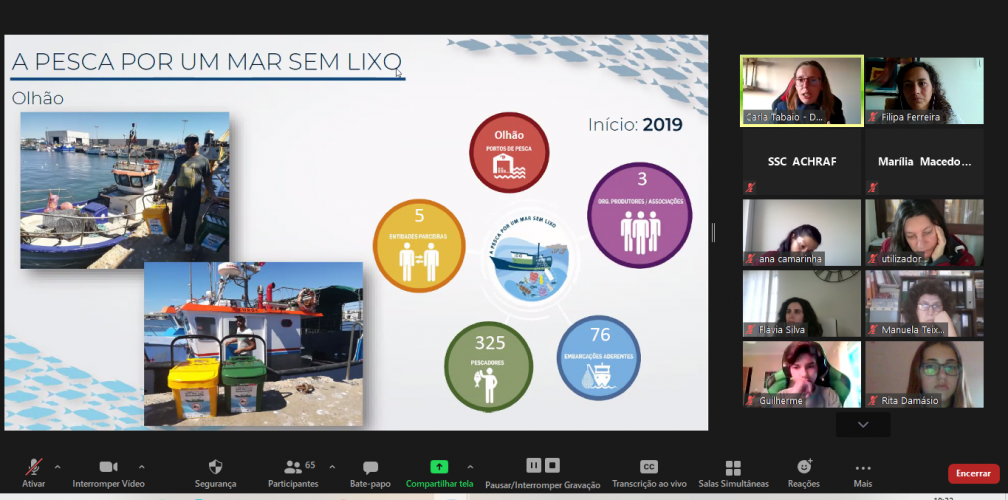Click the muted mic icon by Guilherme
Image resolution: width=1008 pixels, height=500 pixels.
point(751,400)
